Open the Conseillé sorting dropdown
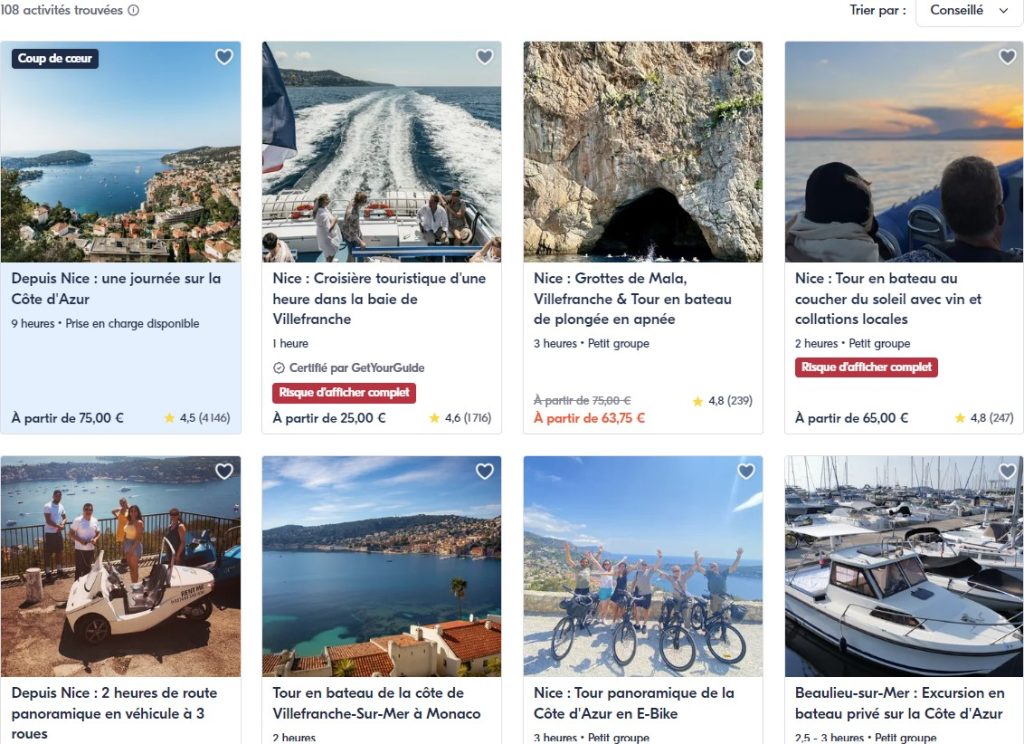Screen dimensions: 1024x744 (x=969, y=12)
